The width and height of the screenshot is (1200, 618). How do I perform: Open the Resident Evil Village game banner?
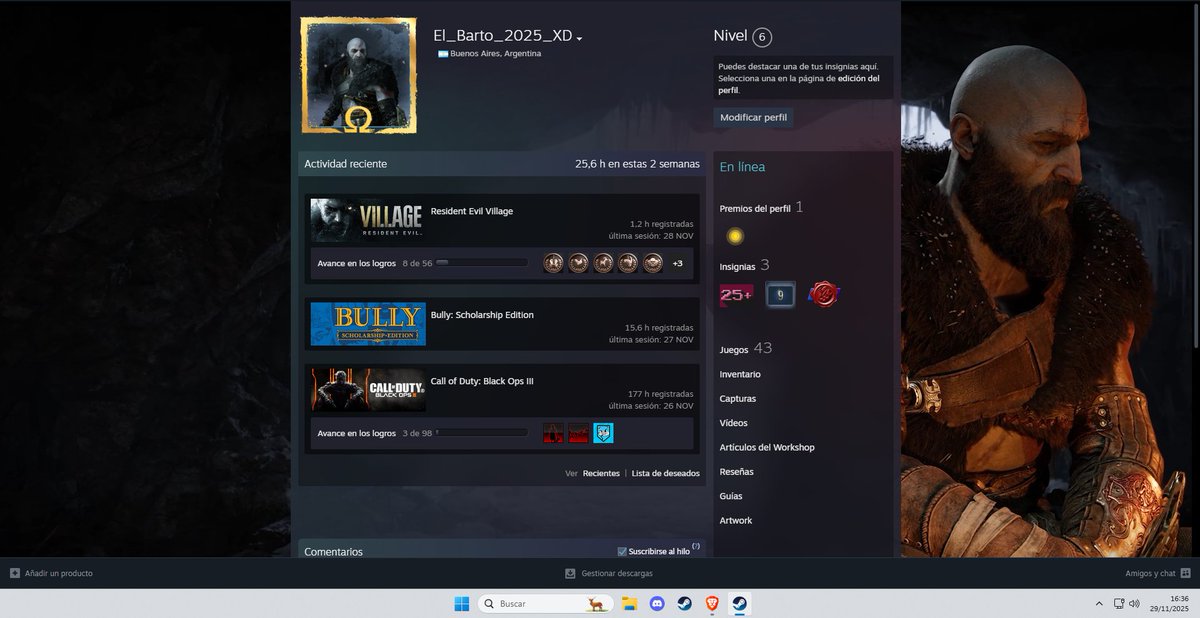click(x=368, y=219)
